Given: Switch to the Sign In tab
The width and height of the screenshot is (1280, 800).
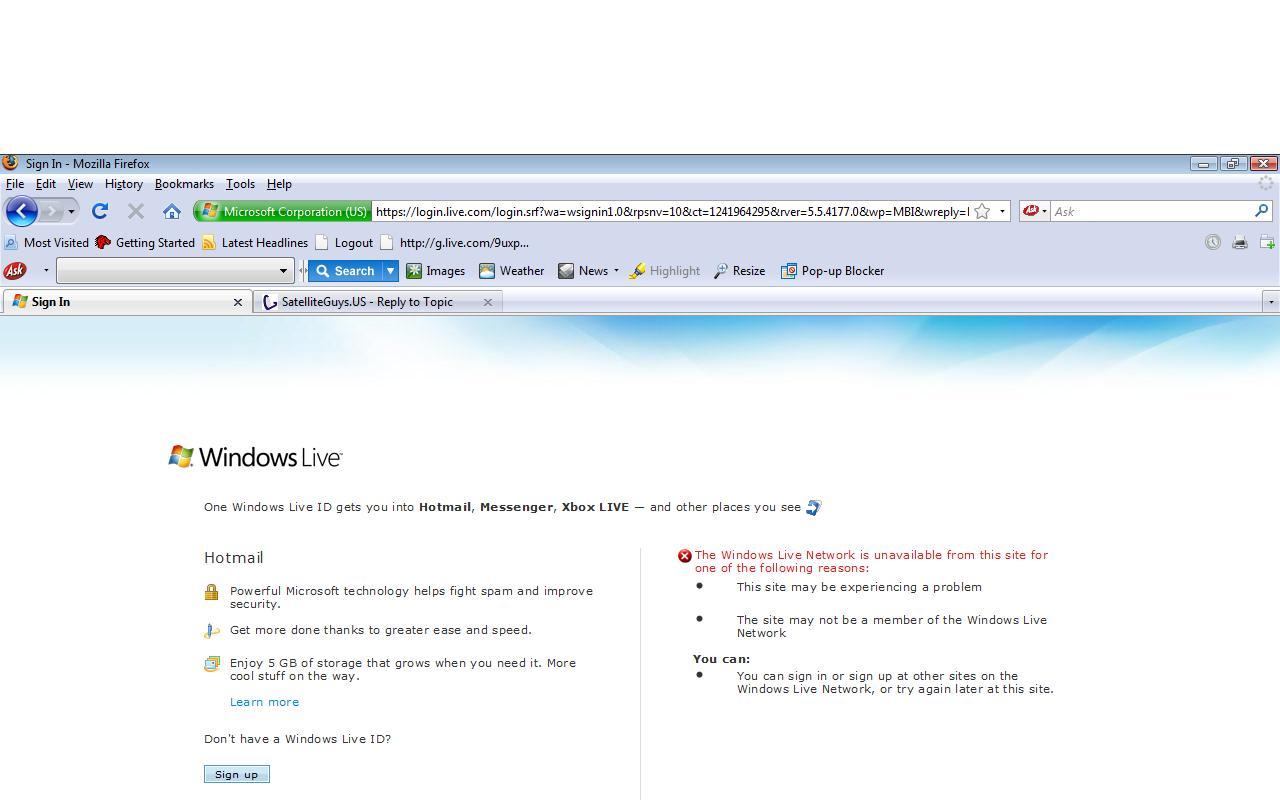Looking at the screenshot, I should tap(126, 301).
